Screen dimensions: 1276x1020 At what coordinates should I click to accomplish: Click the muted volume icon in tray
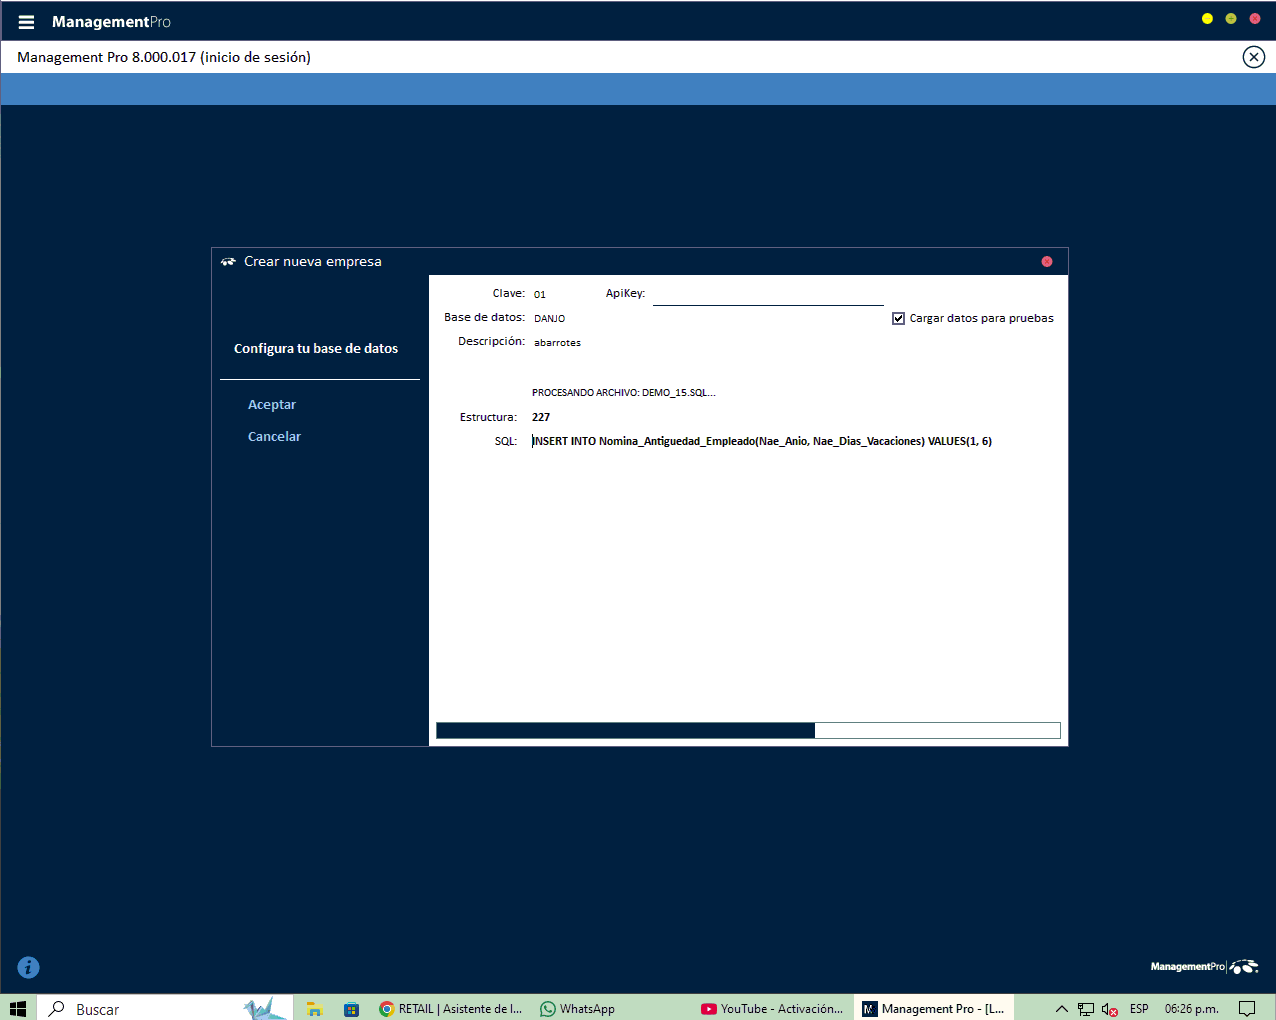(x=1109, y=1009)
